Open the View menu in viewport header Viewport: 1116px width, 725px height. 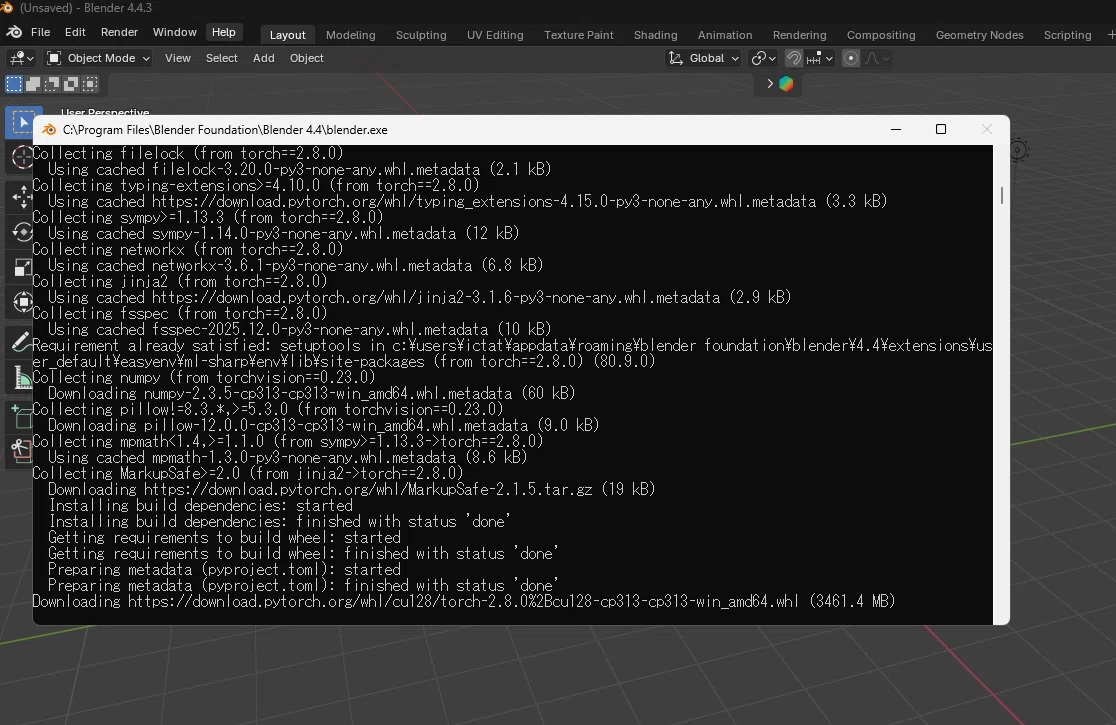pyautogui.click(x=177, y=58)
